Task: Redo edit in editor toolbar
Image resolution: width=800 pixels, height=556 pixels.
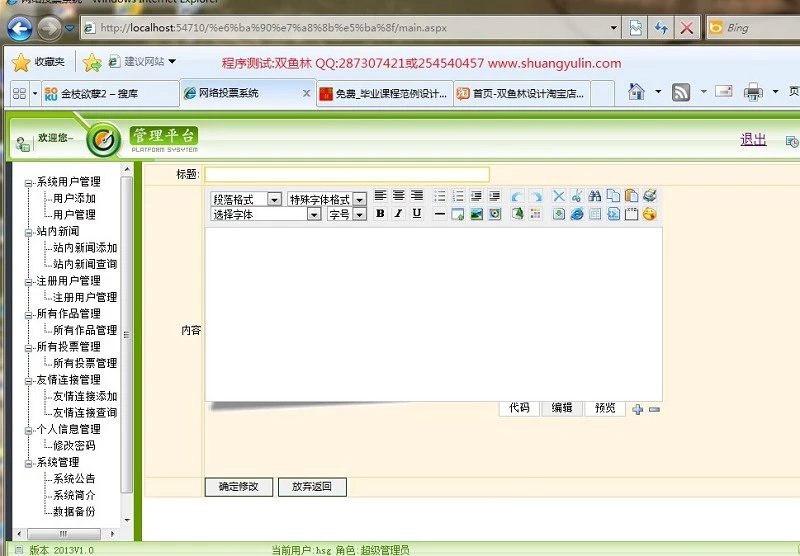Action: pos(536,196)
